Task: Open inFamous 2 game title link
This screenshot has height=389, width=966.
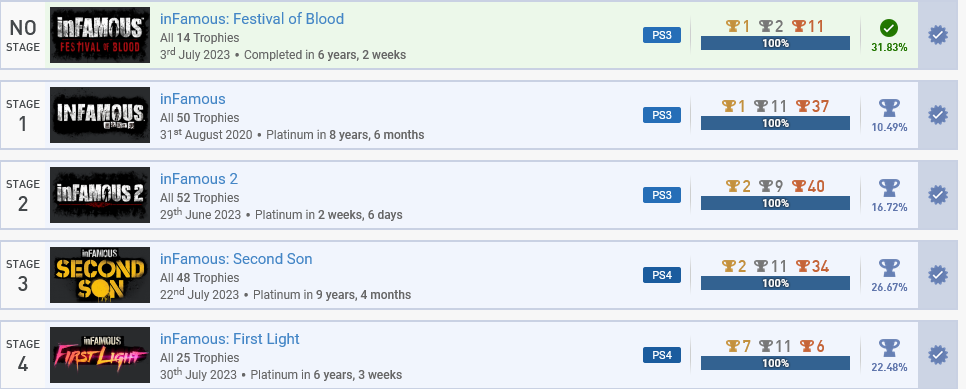Action: tap(199, 179)
